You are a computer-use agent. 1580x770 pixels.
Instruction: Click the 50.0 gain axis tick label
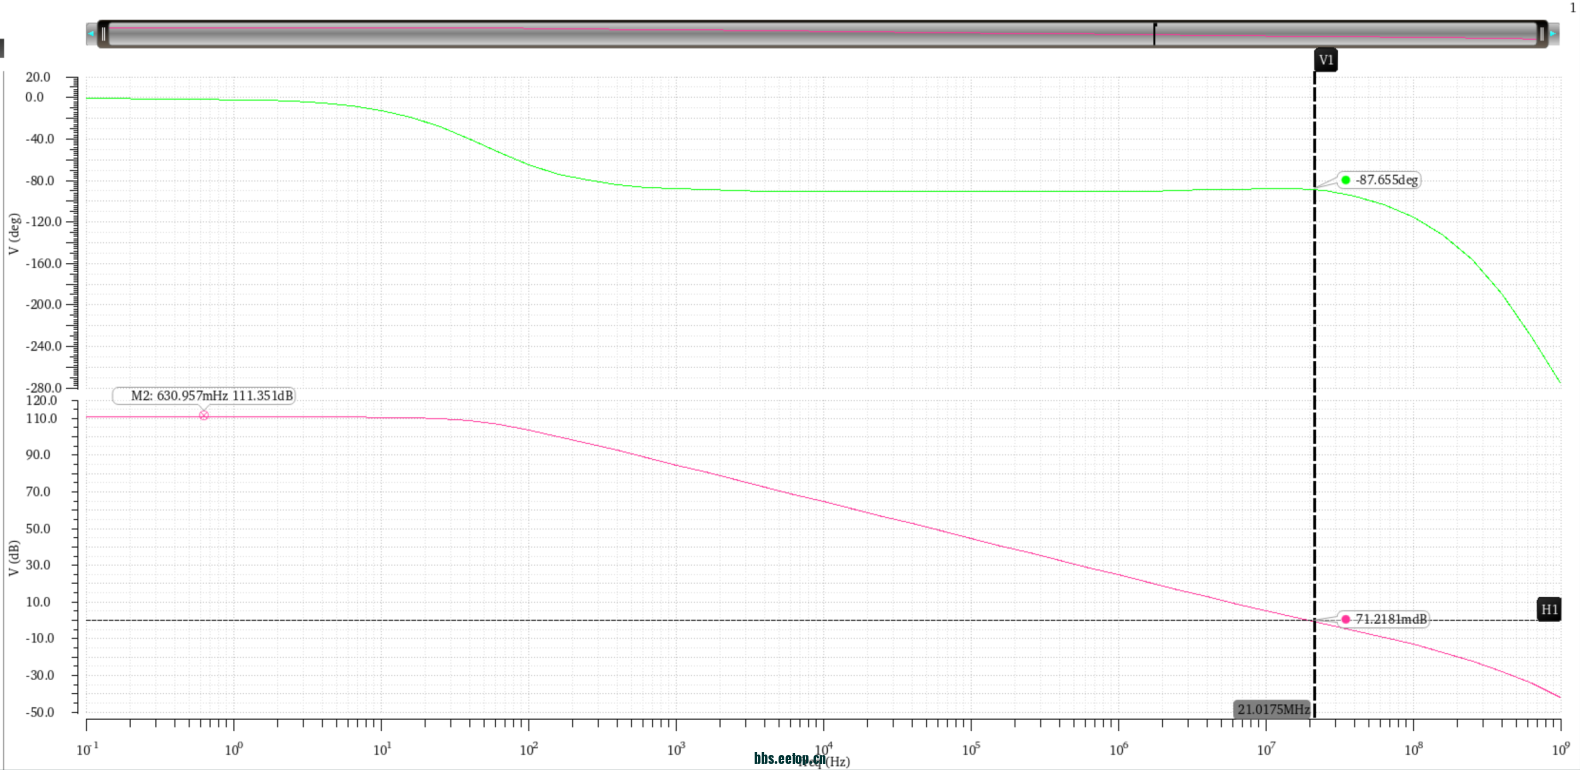point(38,529)
